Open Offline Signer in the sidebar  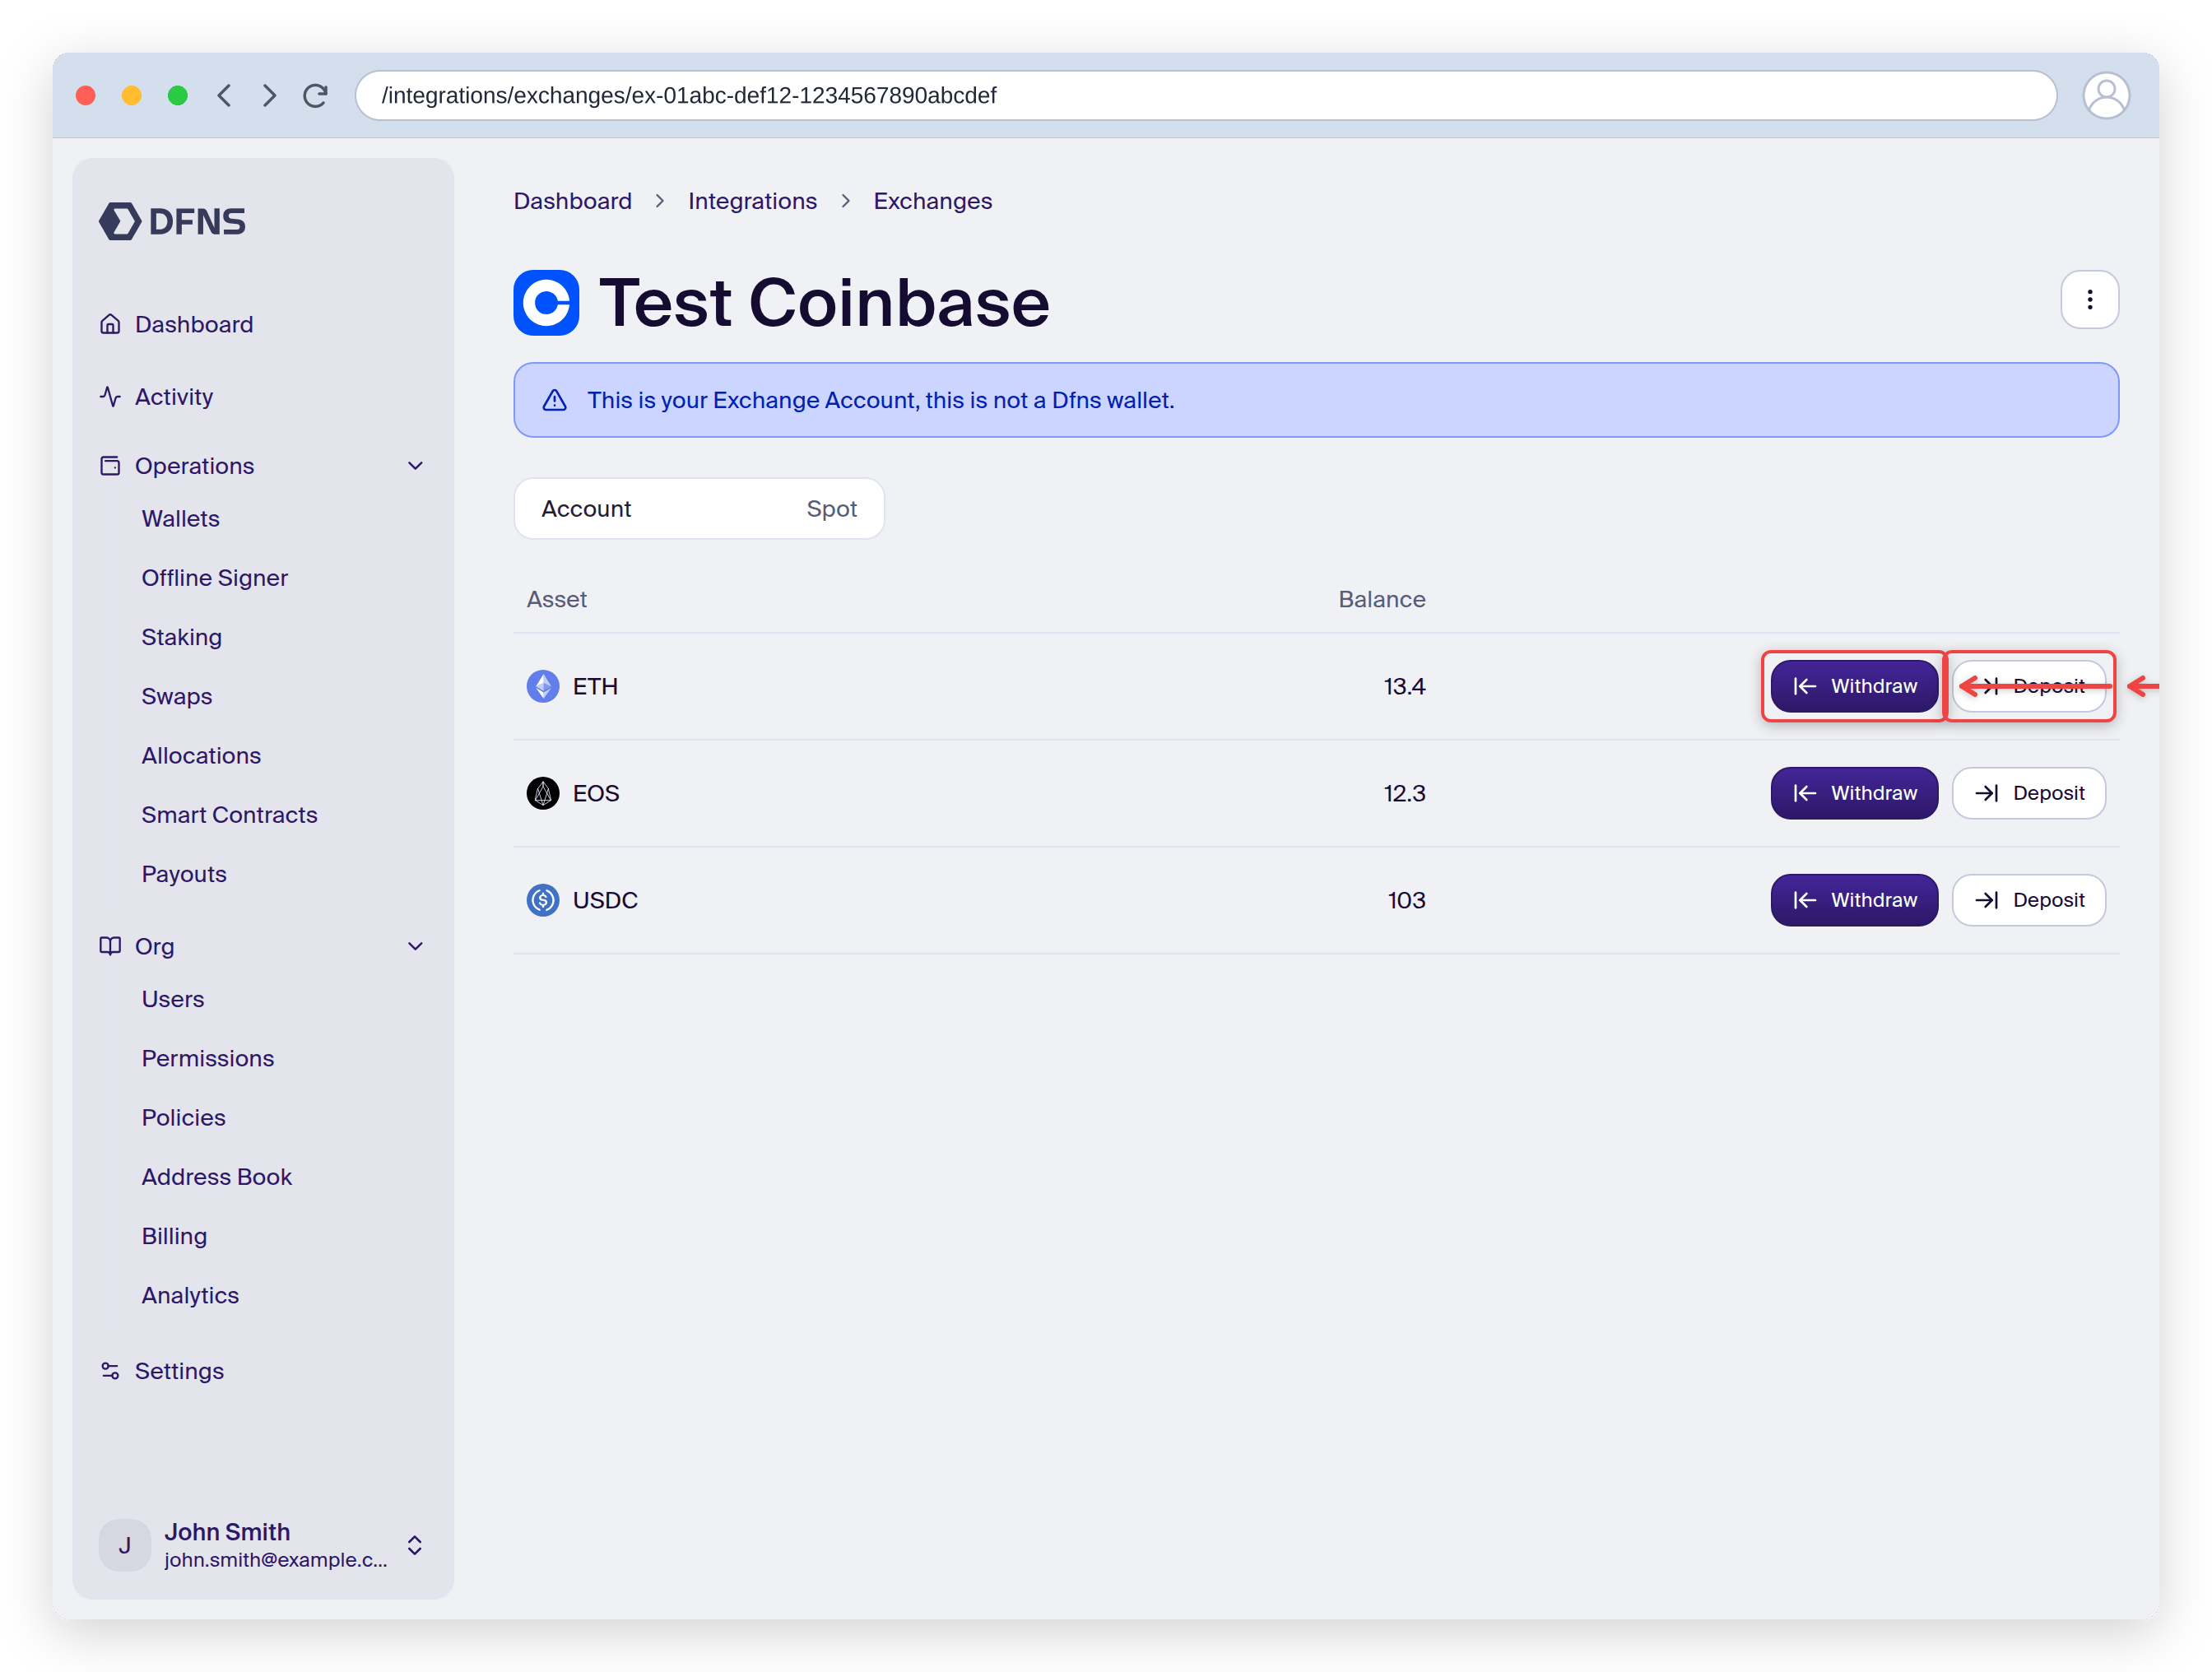tap(214, 578)
